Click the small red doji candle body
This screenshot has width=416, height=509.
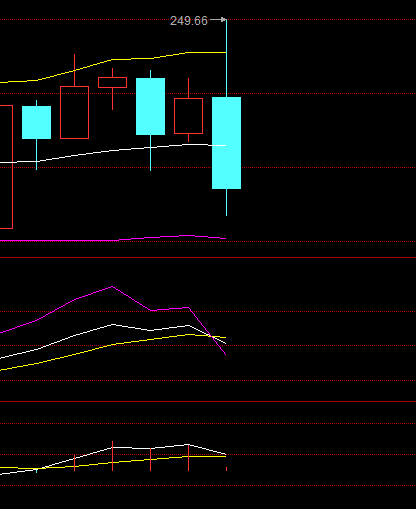tap(112, 82)
